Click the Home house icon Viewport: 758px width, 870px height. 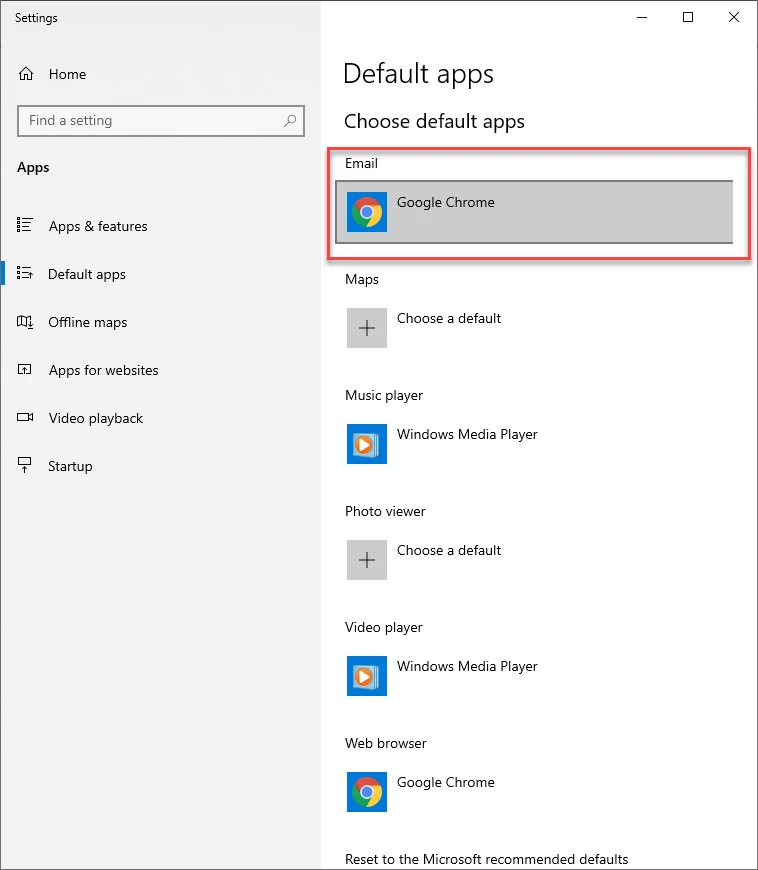(26, 74)
